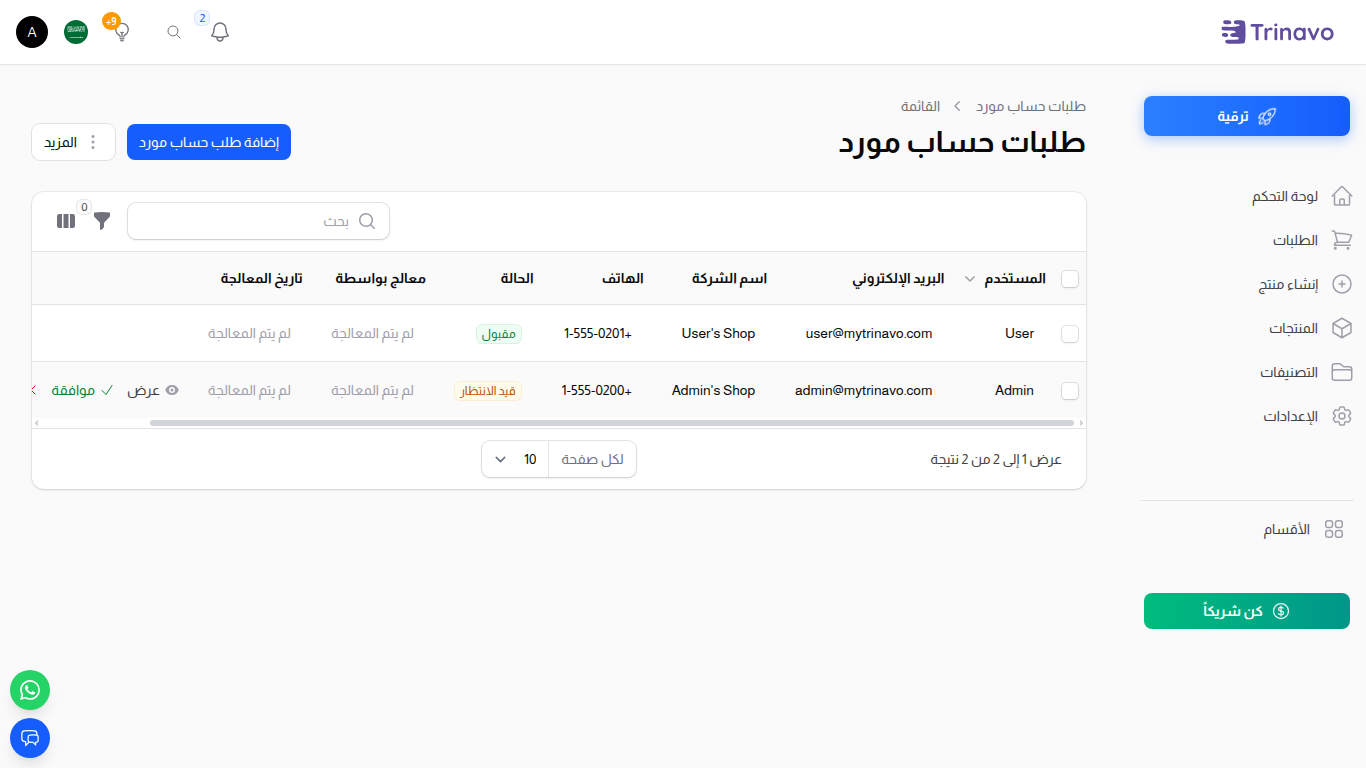1366x768 pixels.
Task: Click admin@mytrinavo.com cell
Action: click(x=864, y=391)
